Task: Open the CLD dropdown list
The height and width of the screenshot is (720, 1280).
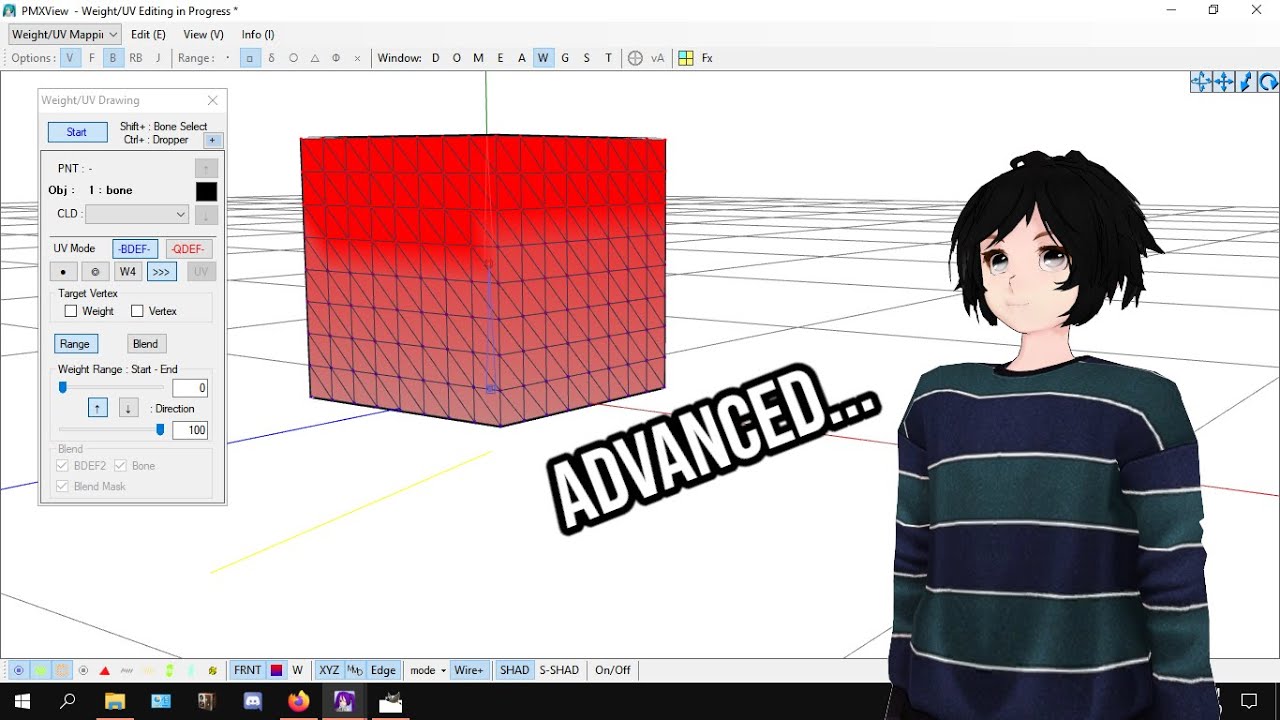Action: click(x=137, y=214)
